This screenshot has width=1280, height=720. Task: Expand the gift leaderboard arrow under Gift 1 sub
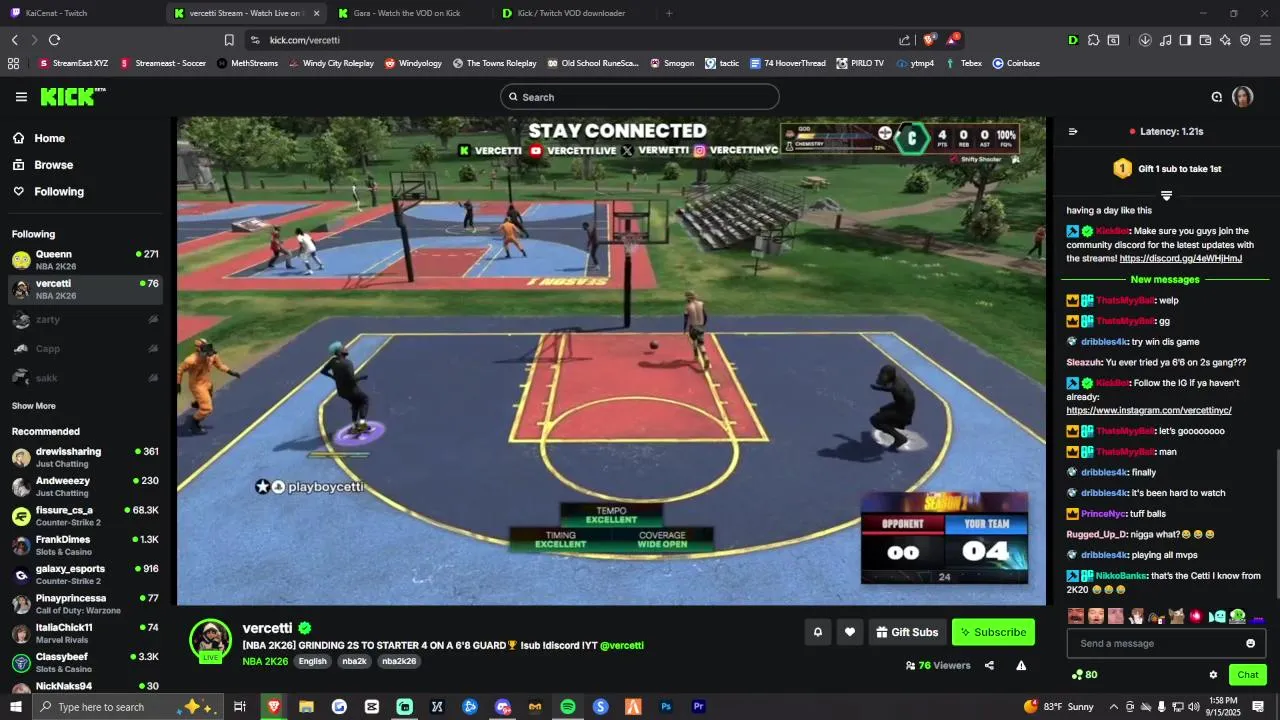(x=1166, y=195)
